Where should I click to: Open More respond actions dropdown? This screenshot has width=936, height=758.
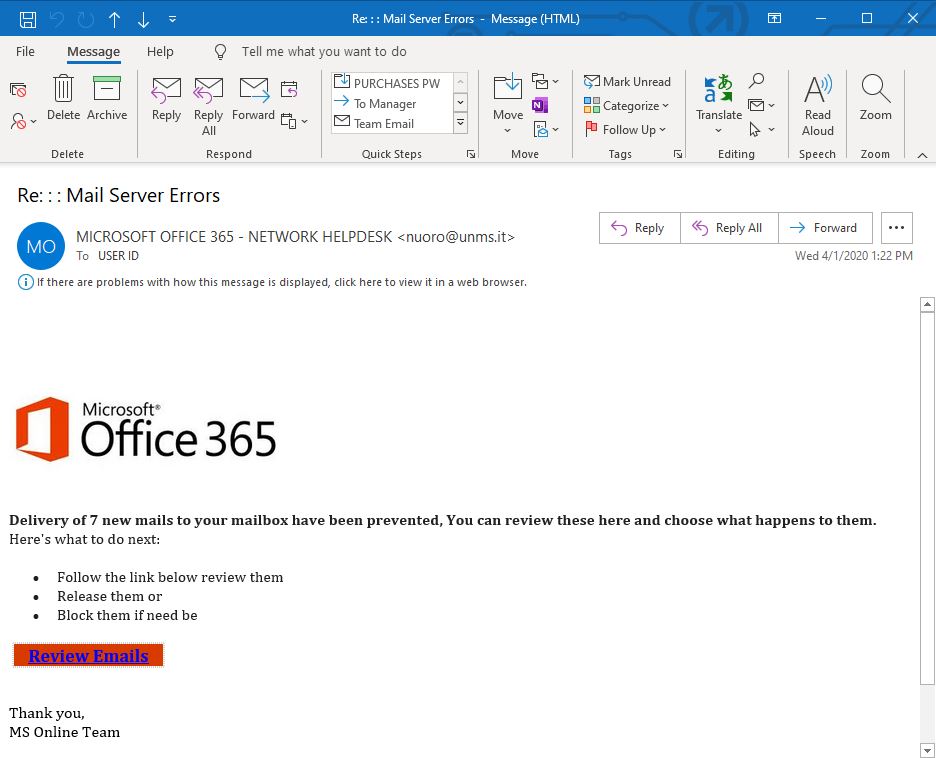coord(294,121)
